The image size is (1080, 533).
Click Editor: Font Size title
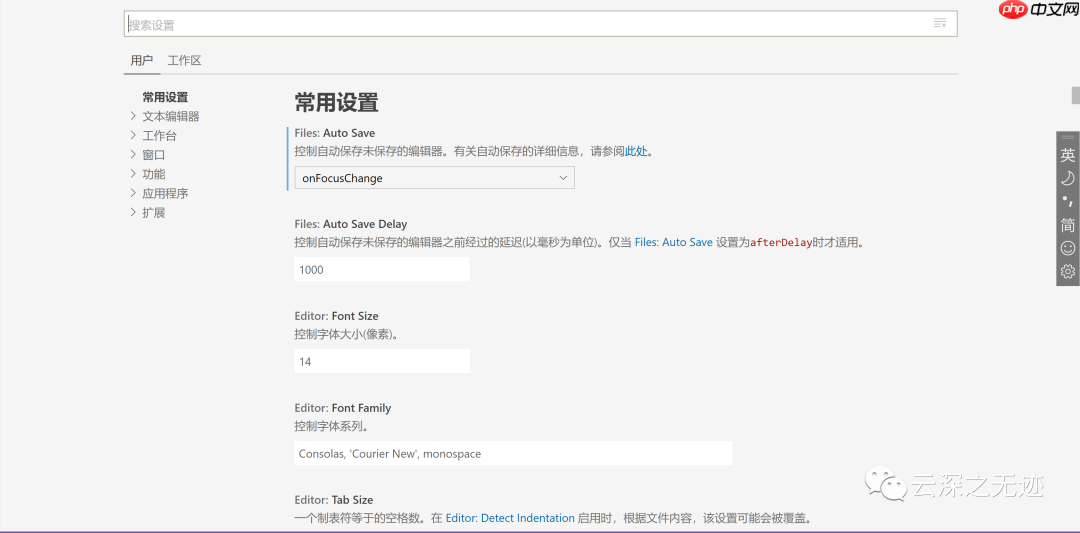(x=336, y=316)
